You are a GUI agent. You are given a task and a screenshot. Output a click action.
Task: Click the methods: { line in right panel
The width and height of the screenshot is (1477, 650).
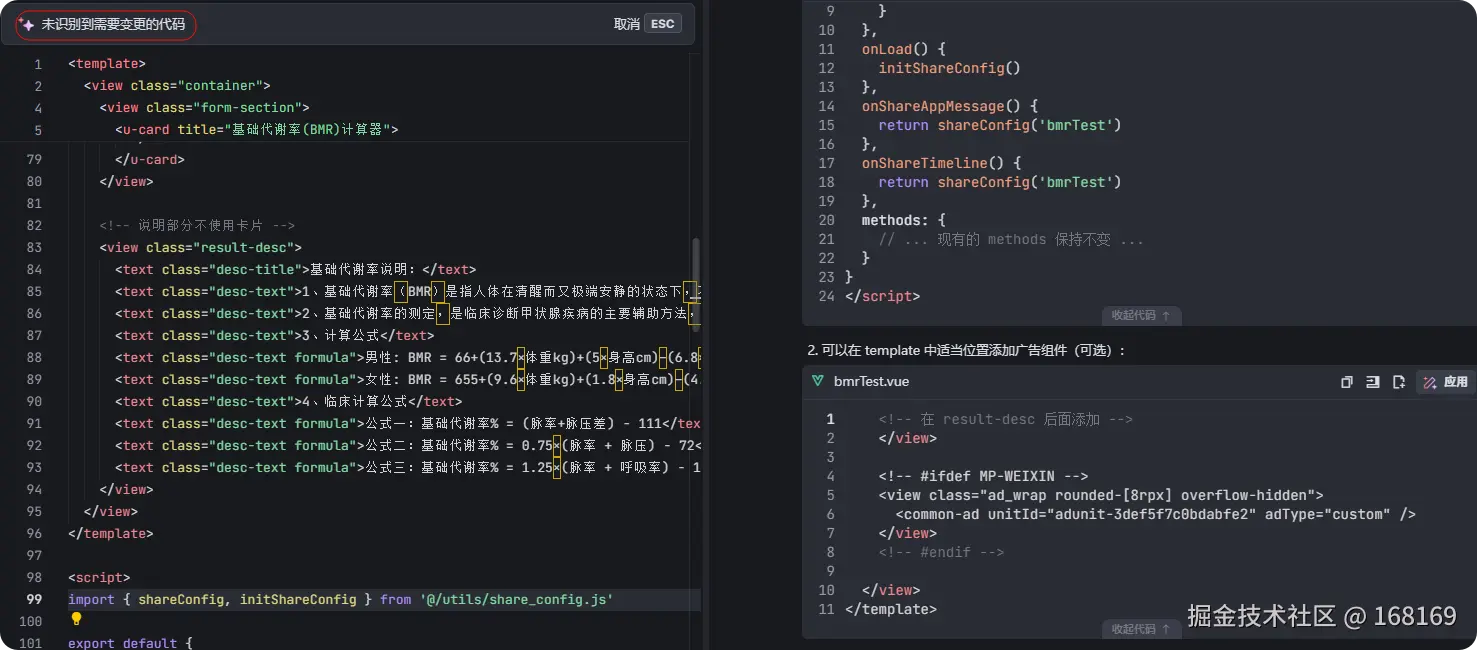point(904,220)
